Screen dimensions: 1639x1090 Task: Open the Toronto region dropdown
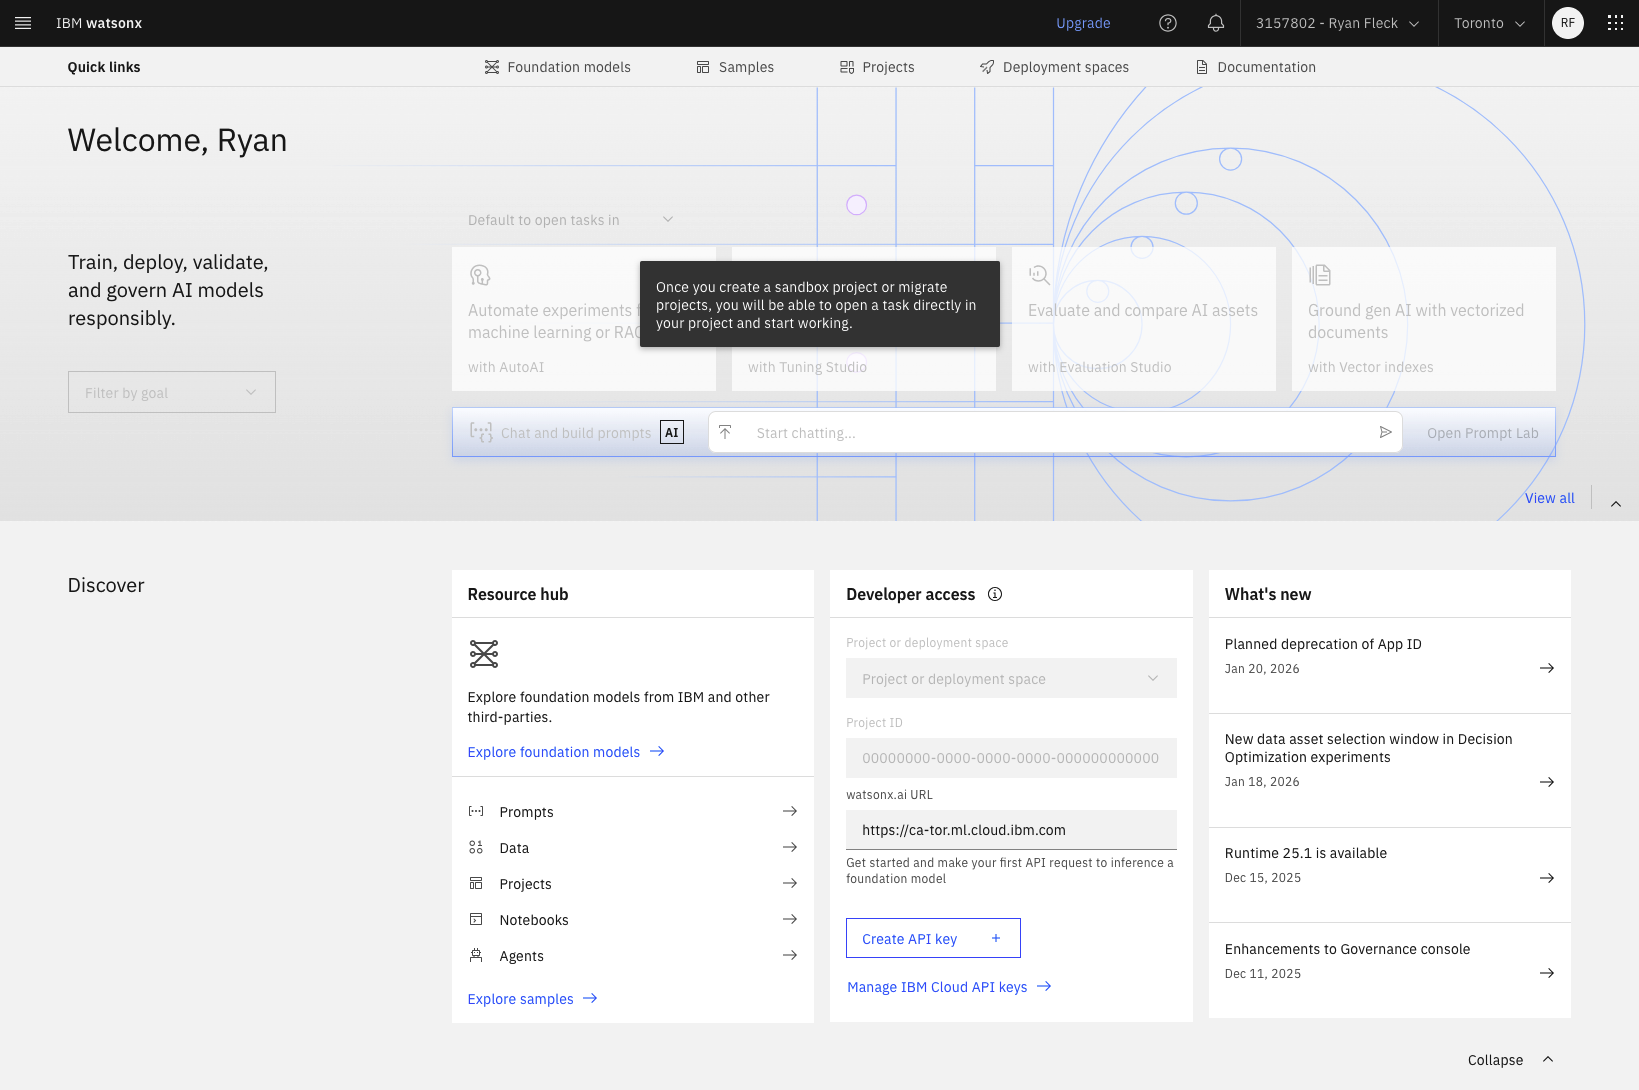click(1489, 23)
